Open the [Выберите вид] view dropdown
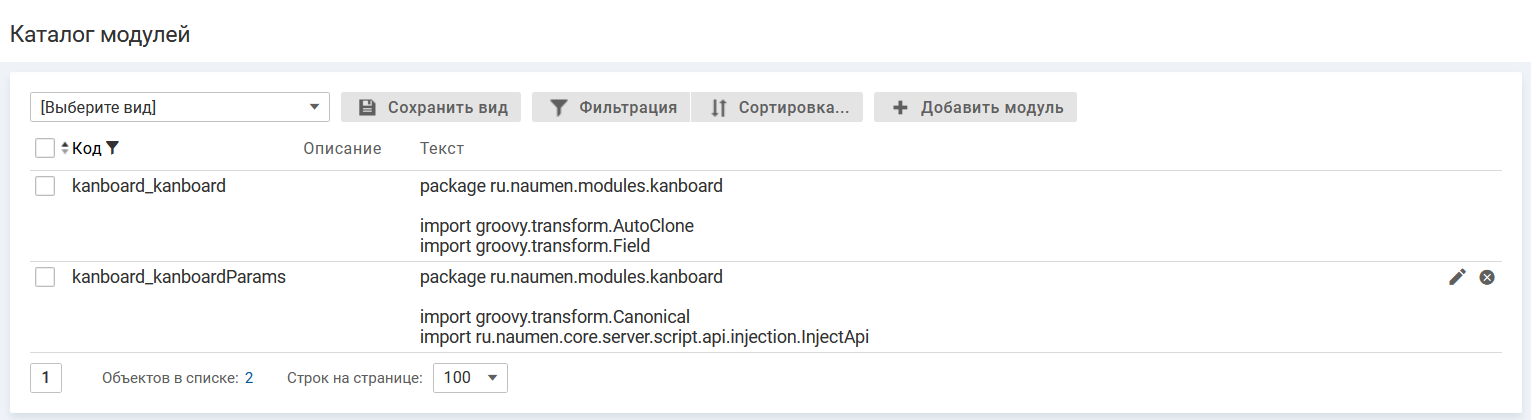Screen dimensions: 1531x420 pos(180,107)
